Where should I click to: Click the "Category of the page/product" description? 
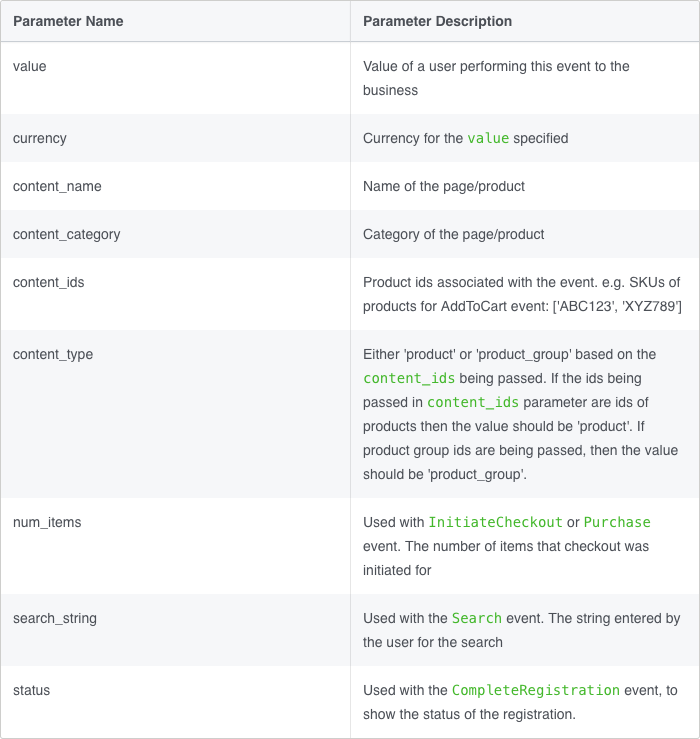[454, 234]
